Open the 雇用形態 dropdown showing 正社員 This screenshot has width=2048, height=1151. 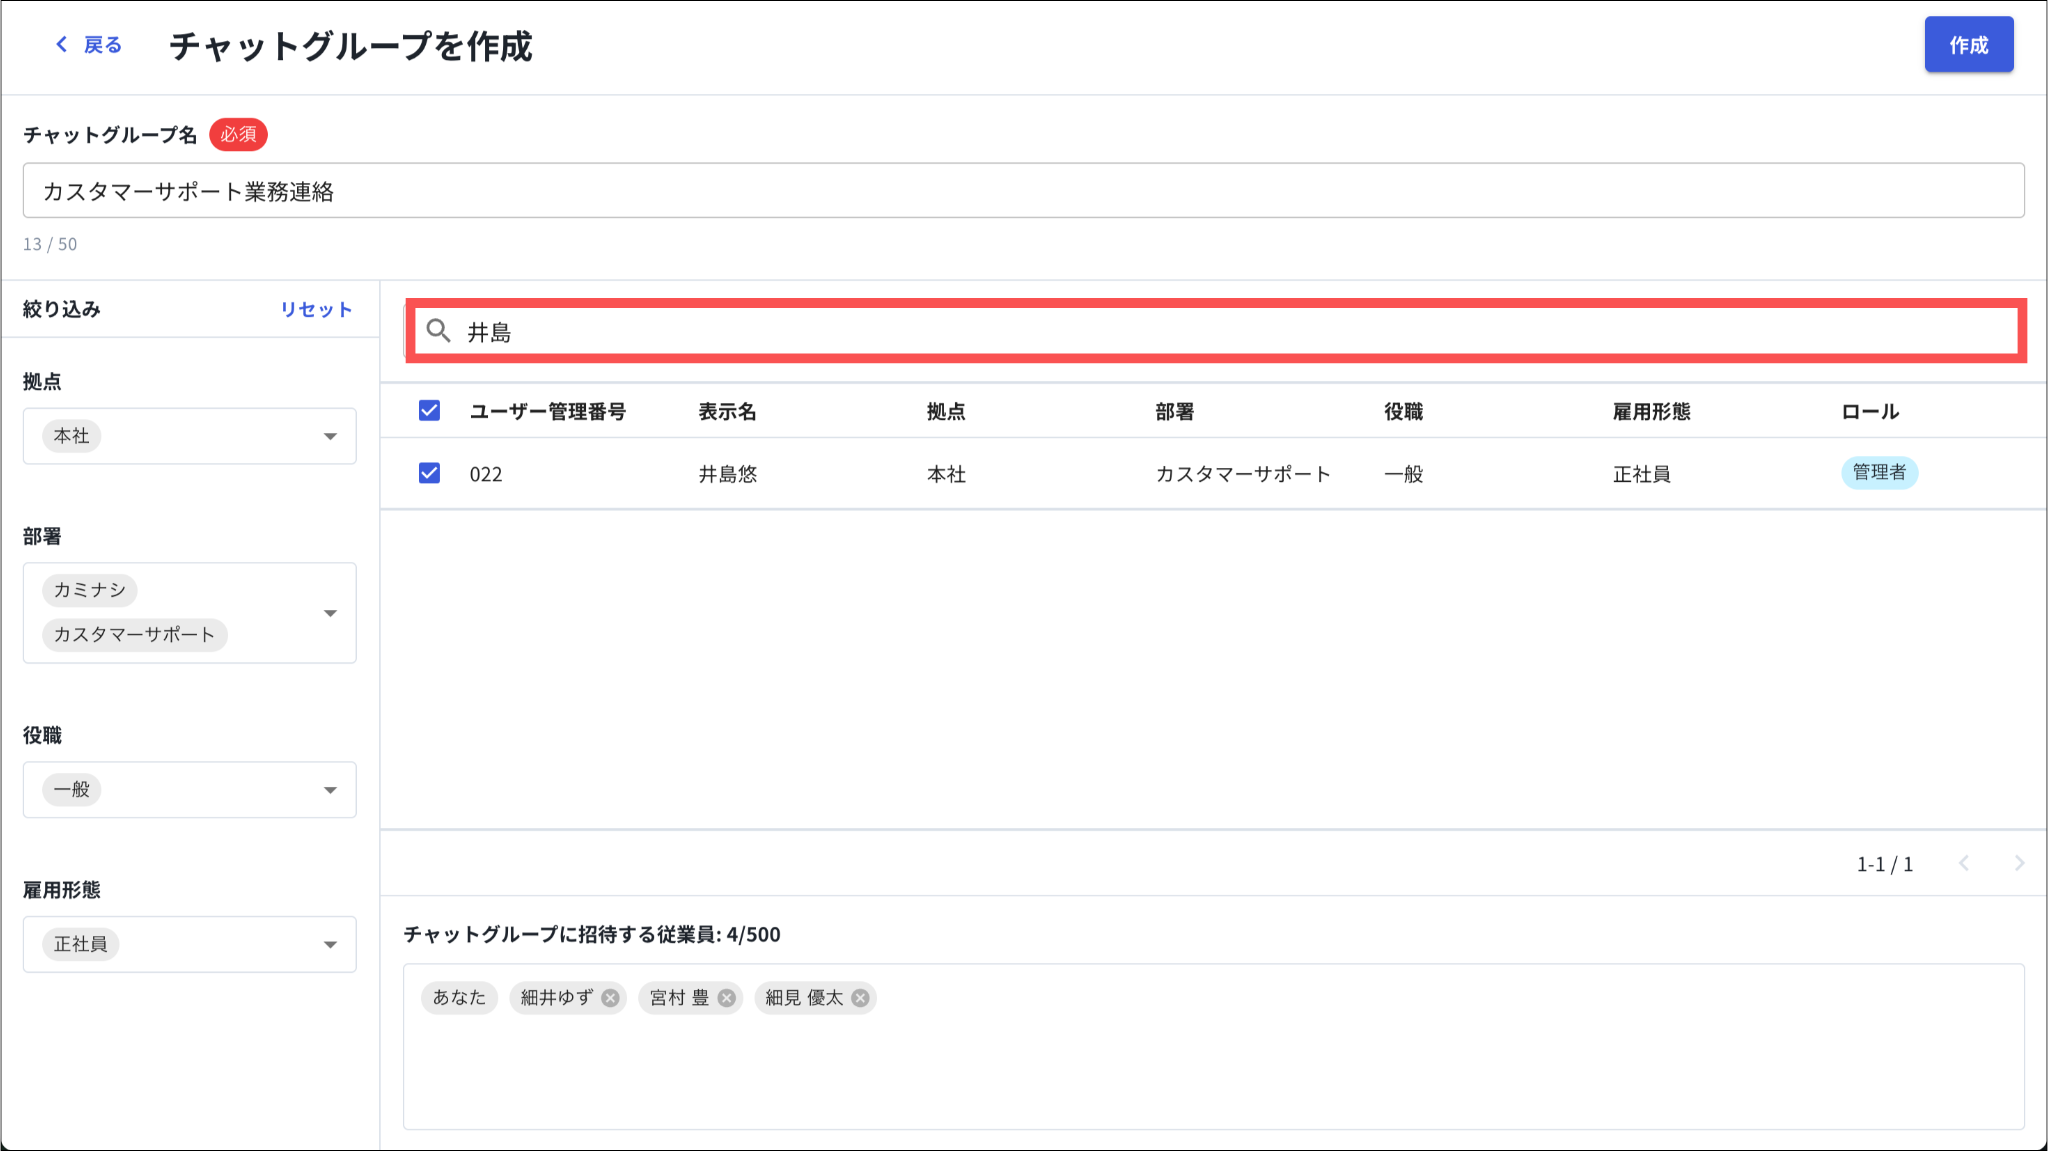coord(330,944)
